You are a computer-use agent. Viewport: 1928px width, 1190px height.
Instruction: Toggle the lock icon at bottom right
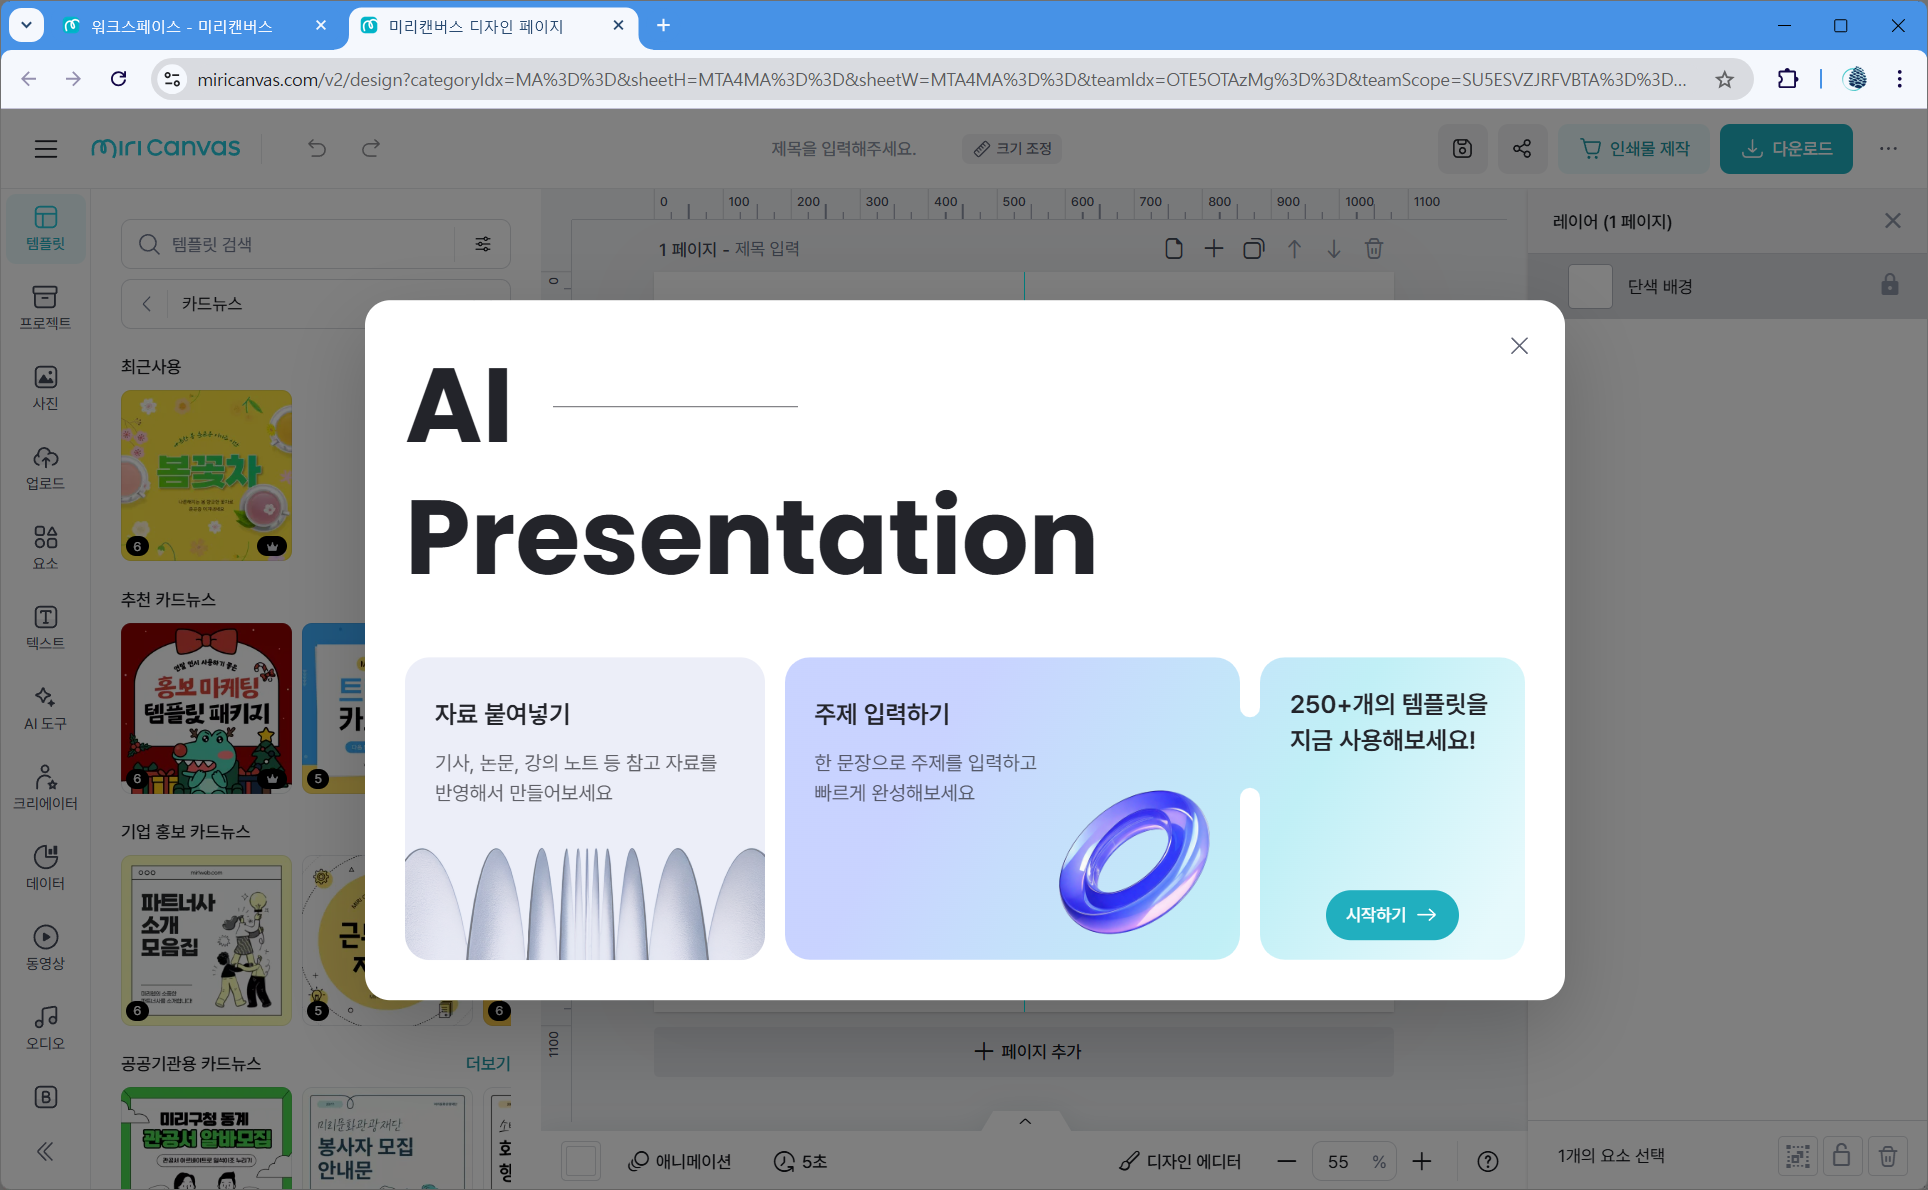pos(1841,1156)
